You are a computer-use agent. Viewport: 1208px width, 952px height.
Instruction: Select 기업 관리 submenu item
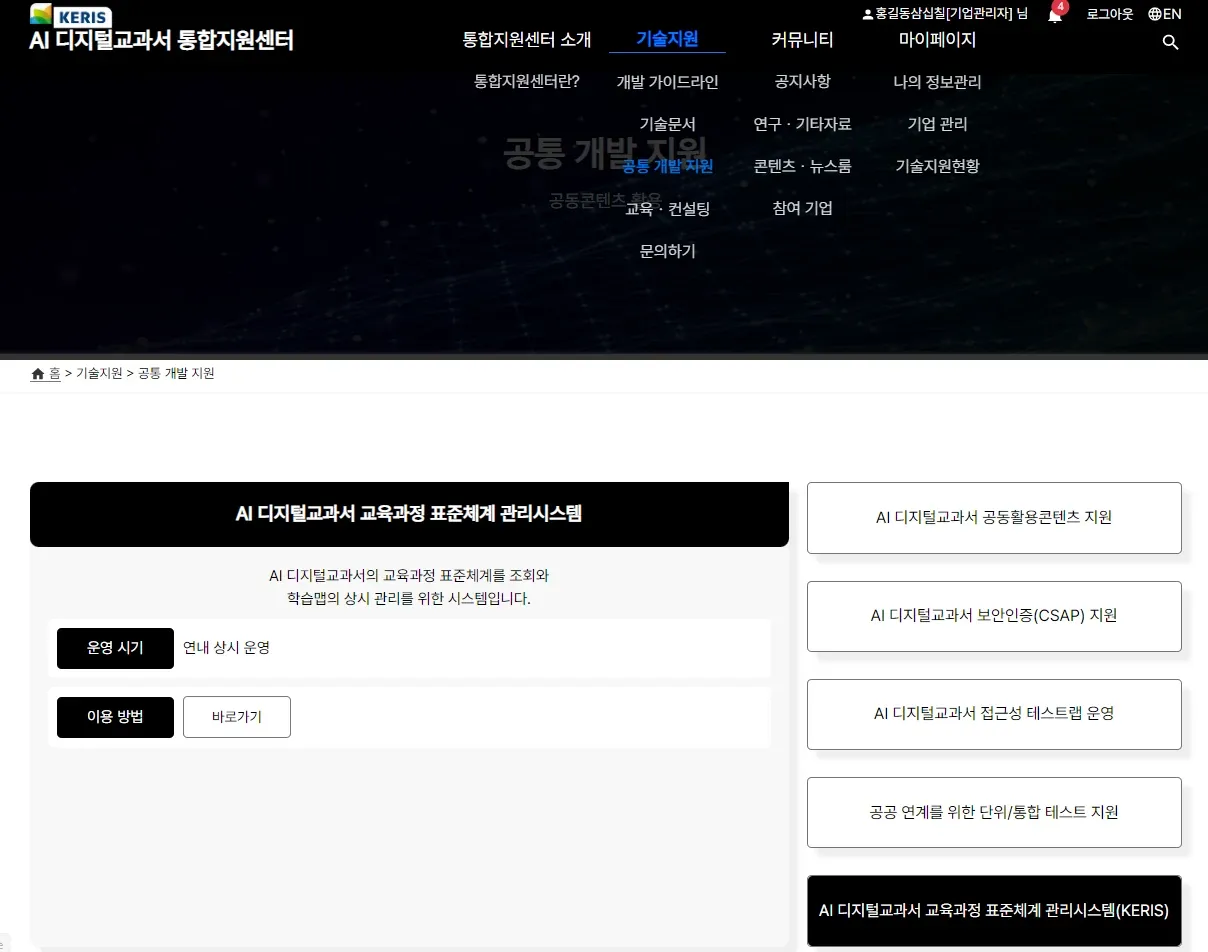click(x=937, y=124)
